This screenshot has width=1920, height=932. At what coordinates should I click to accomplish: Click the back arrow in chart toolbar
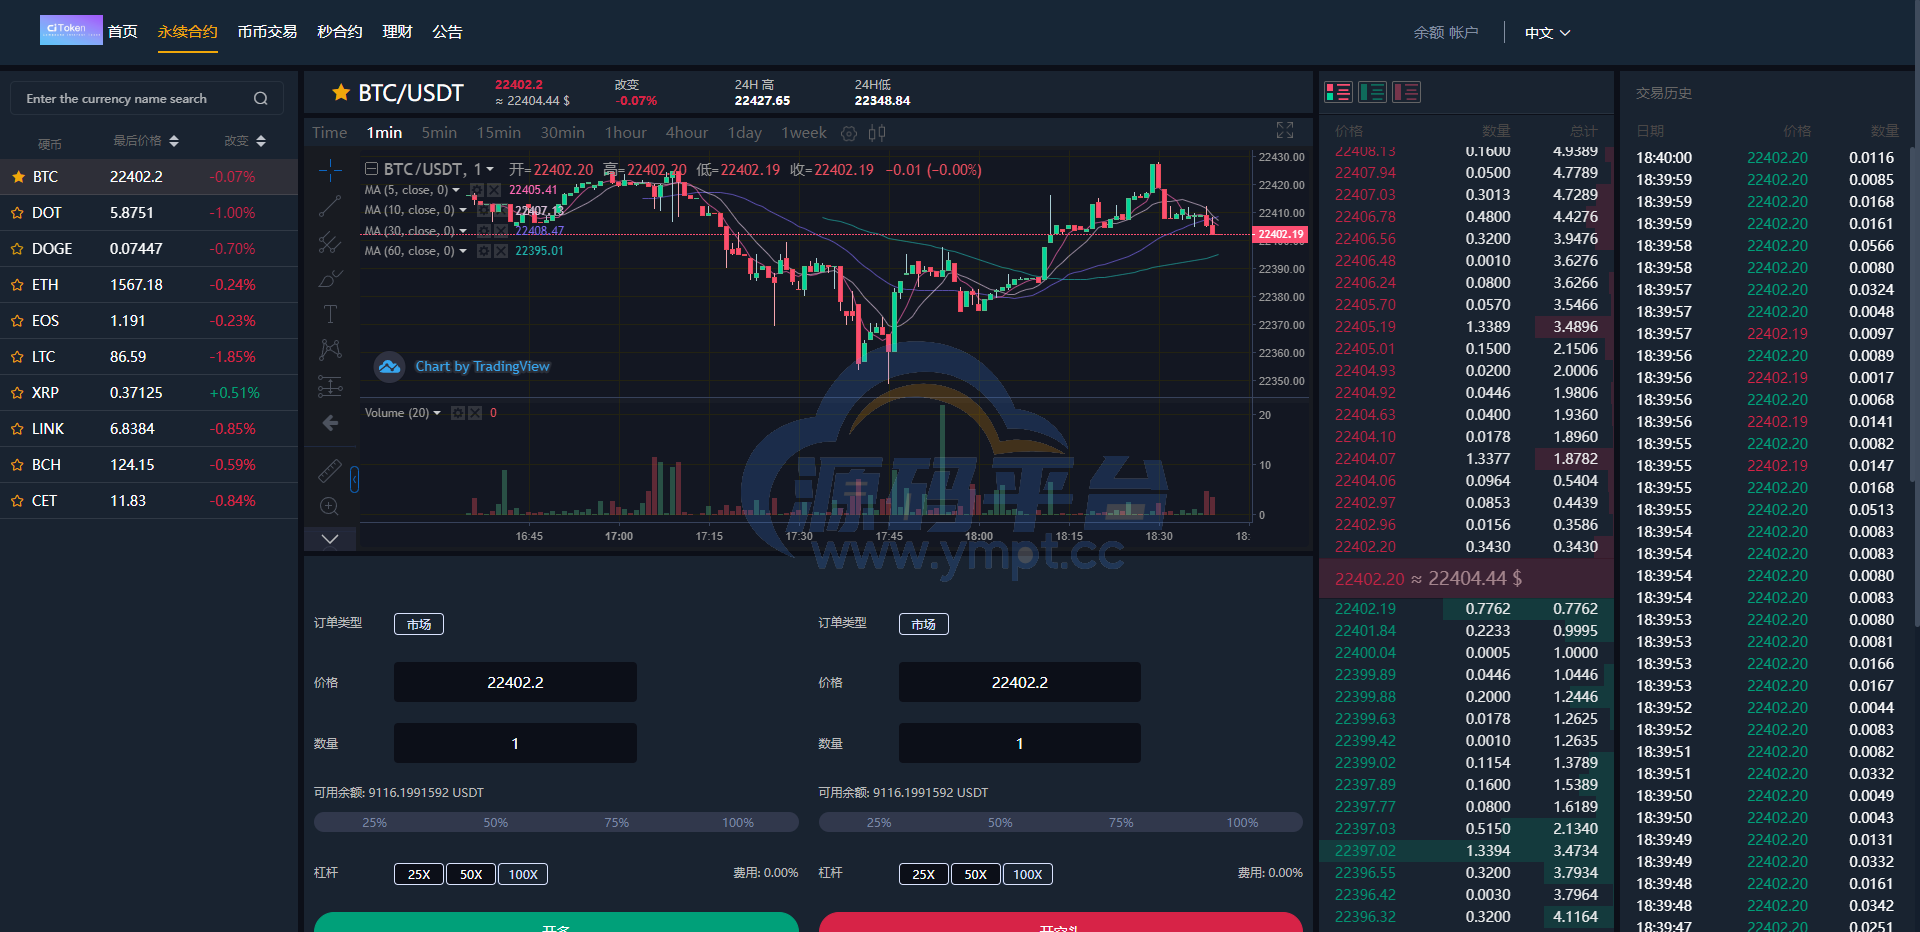pos(330,423)
